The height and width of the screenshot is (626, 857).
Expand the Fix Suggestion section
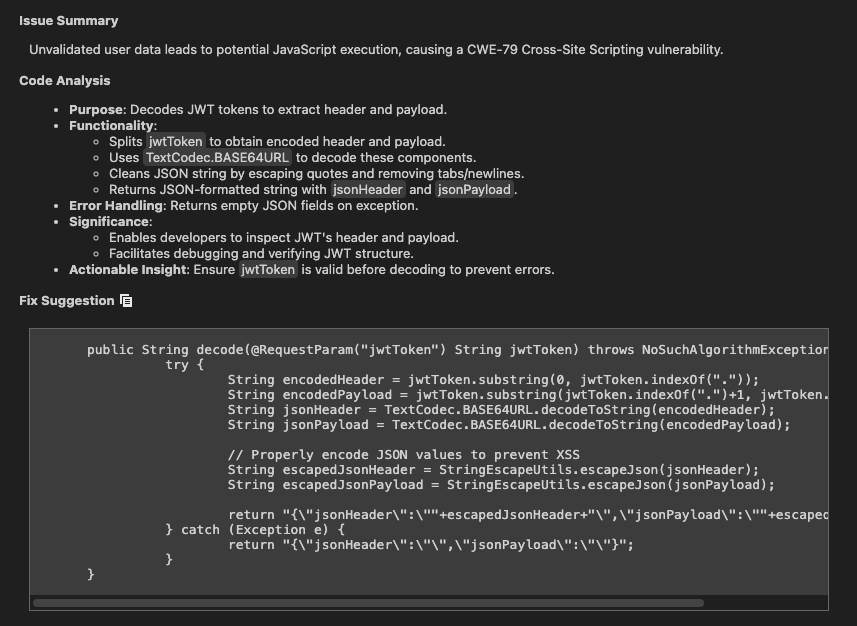(64, 300)
